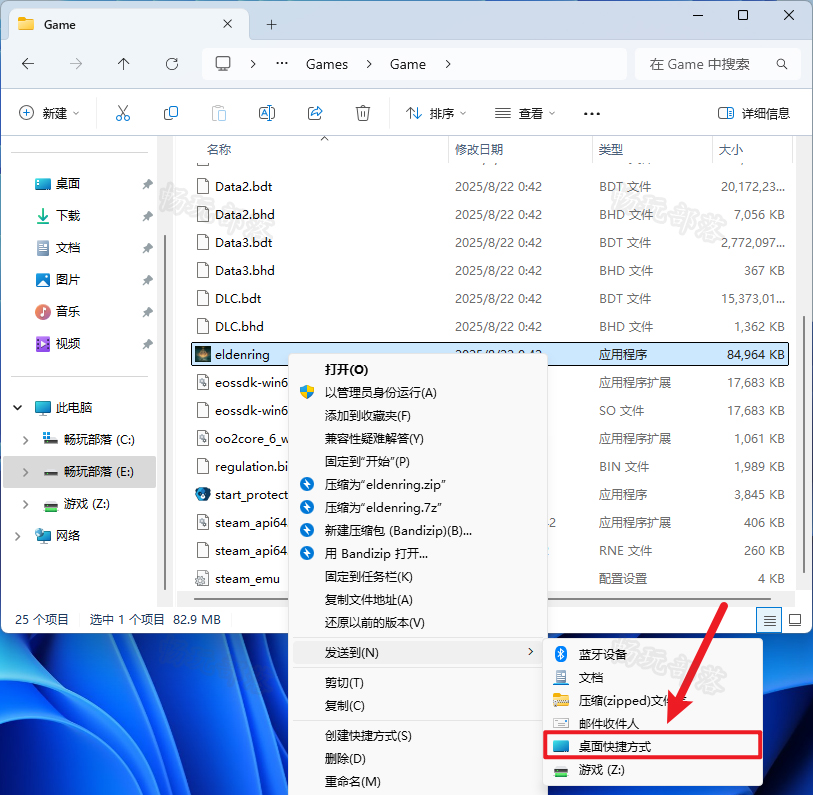Click the This PC monitor icon in address bar
This screenshot has height=795, width=813.
[223, 64]
